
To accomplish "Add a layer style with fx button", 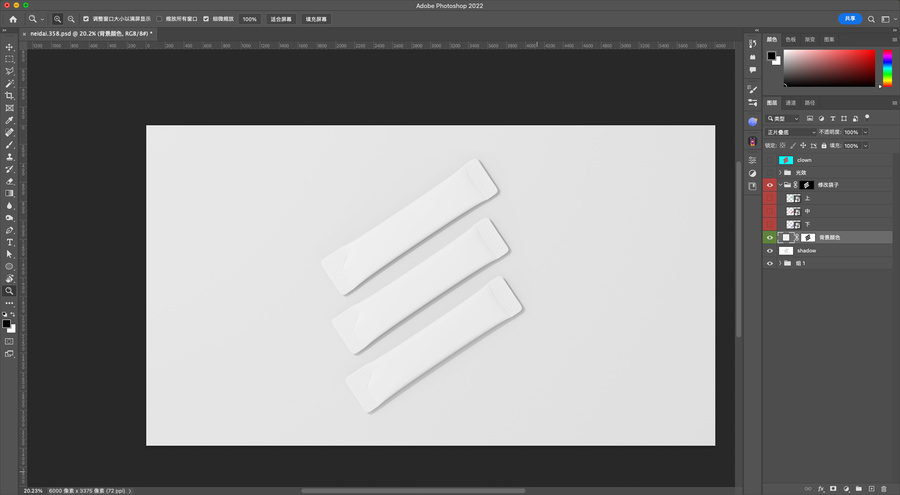I will click(x=821, y=489).
